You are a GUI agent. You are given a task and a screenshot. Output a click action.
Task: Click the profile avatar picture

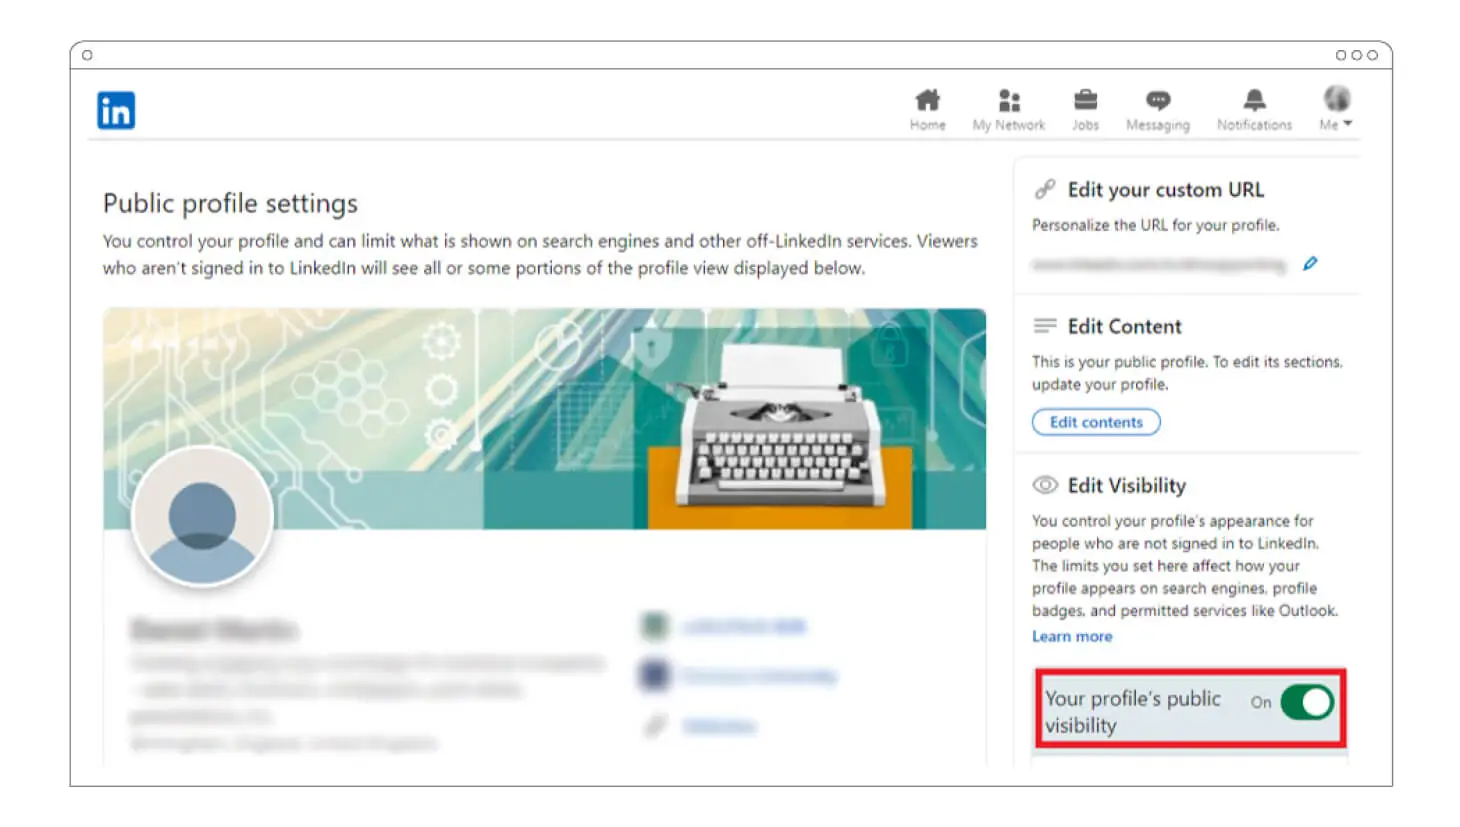tap(202, 516)
